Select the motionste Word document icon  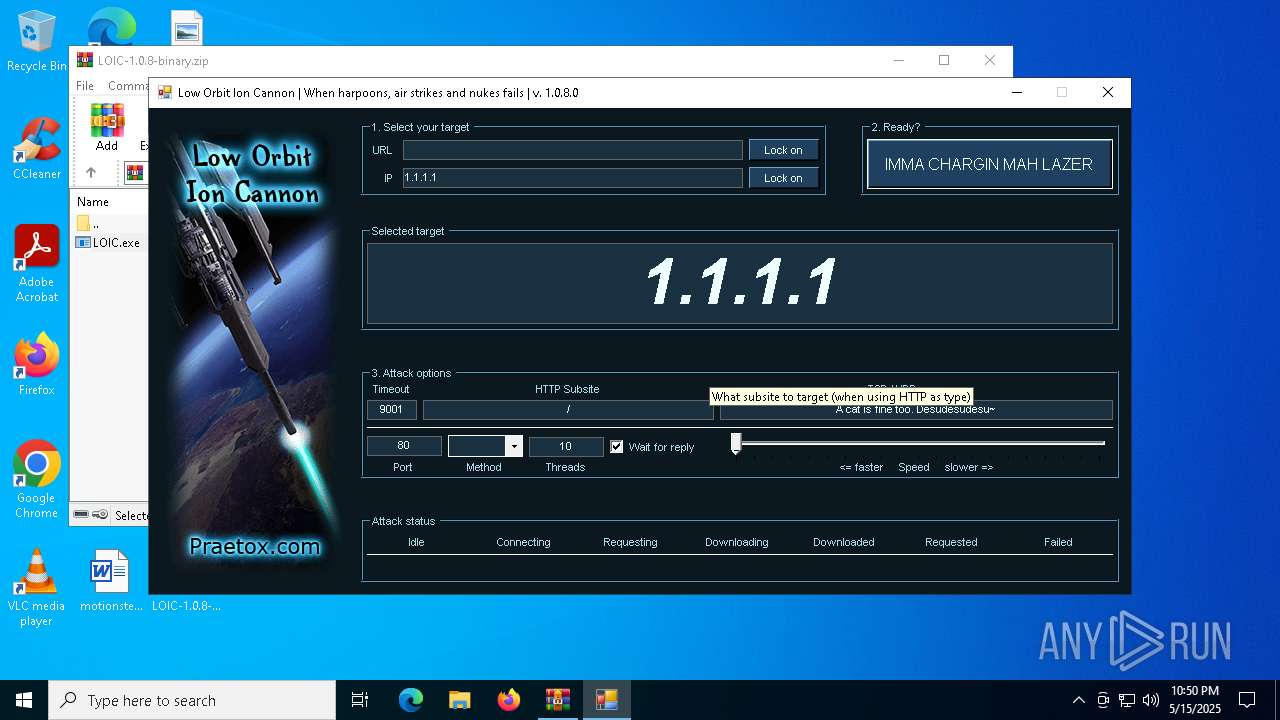(x=108, y=580)
